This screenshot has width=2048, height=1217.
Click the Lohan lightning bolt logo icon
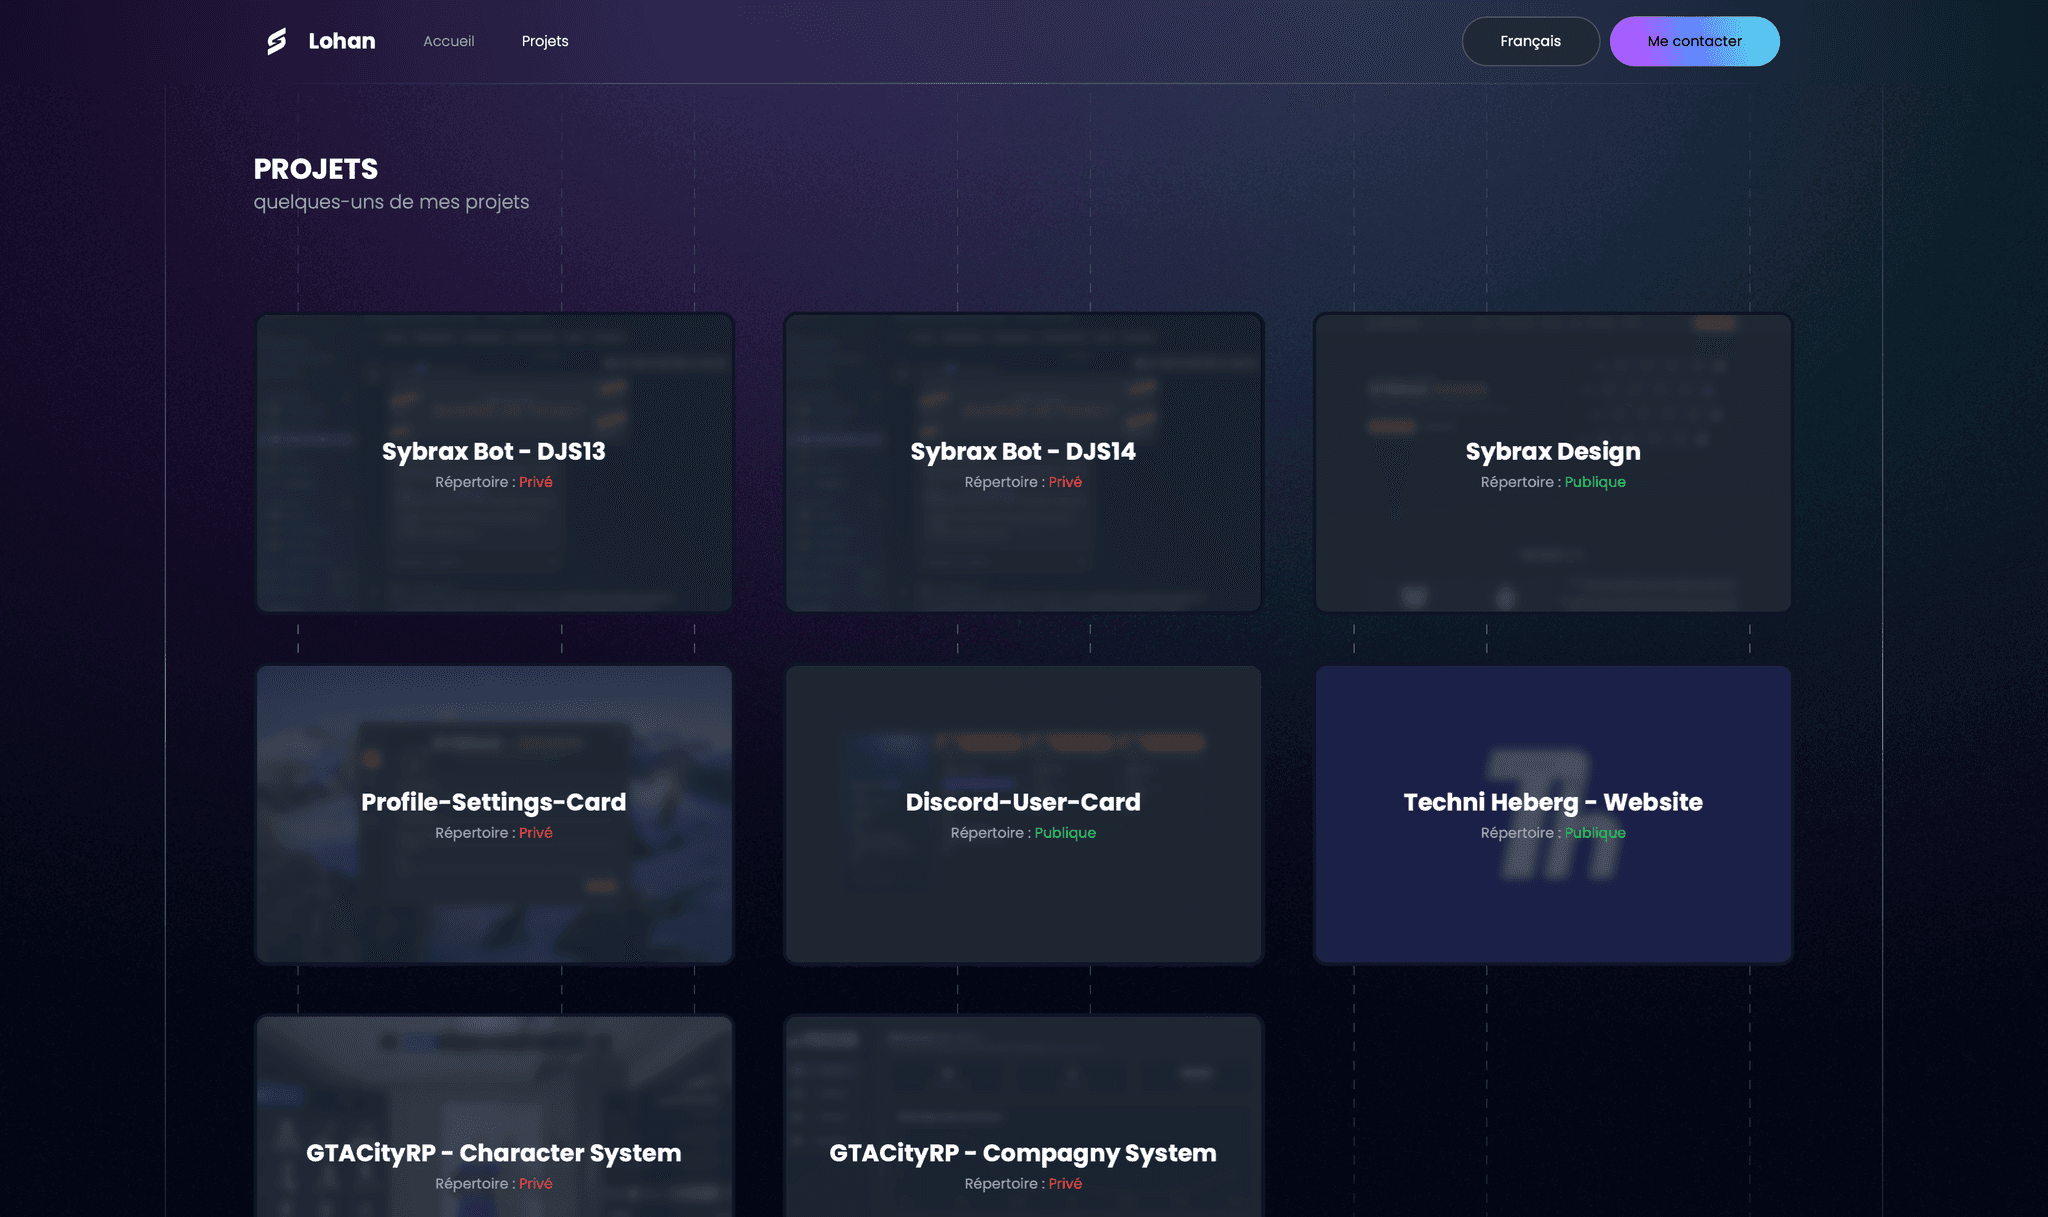coord(276,41)
